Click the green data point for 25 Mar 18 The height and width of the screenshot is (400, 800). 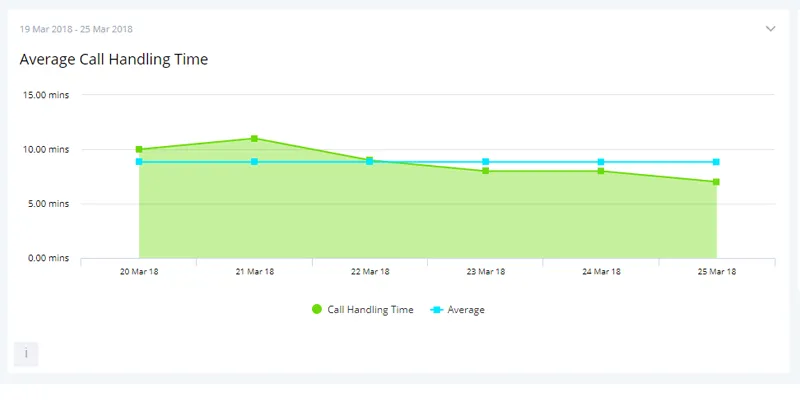pyautogui.click(x=716, y=182)
